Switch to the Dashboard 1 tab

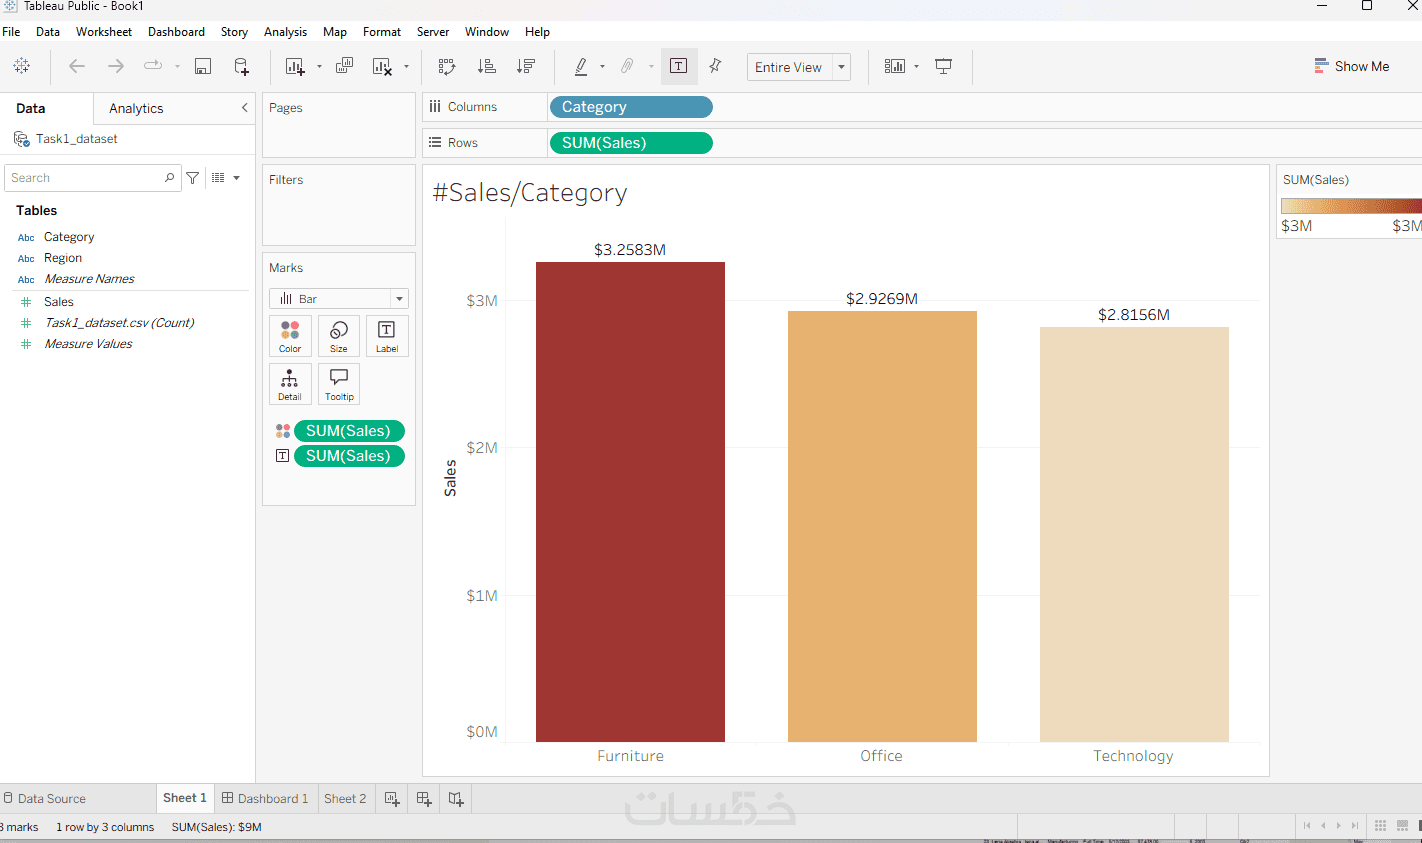[265, 798]
